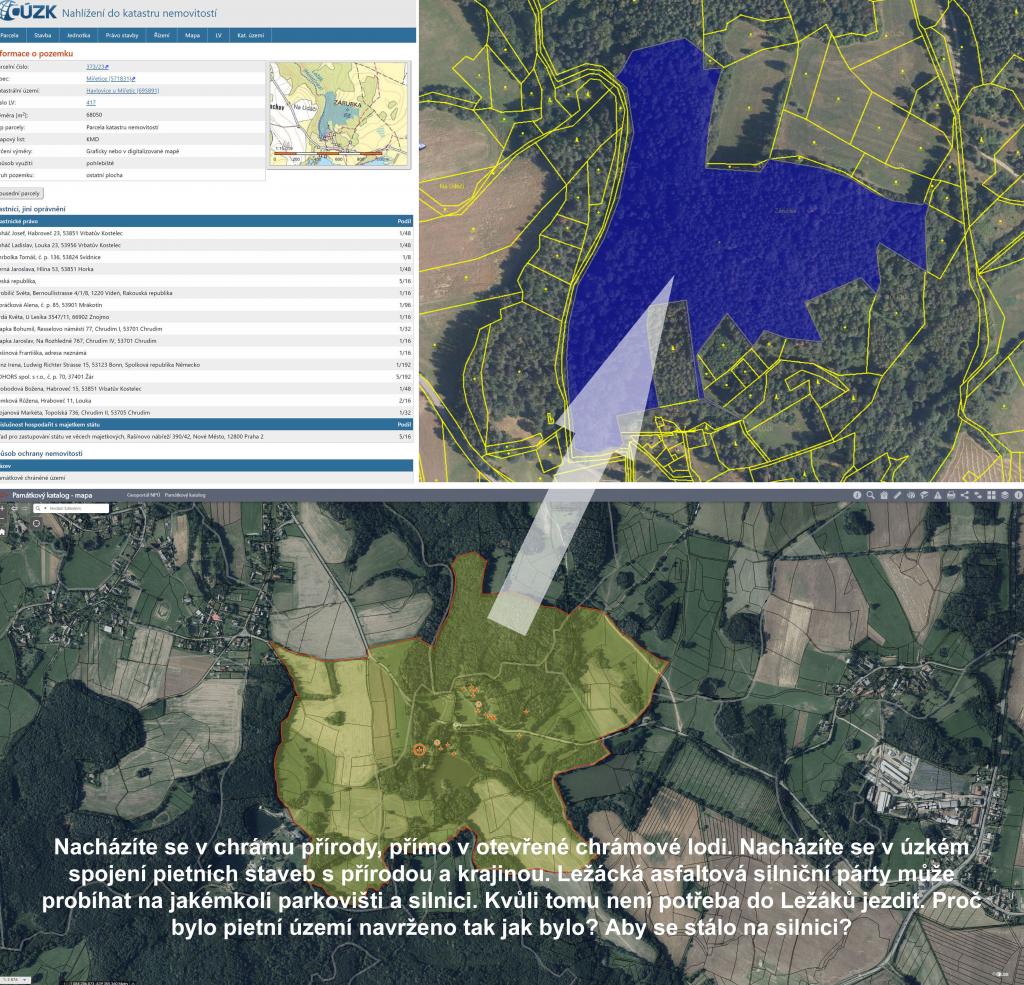1024x985 pixels.
Task: Open the parcel number 373/23 link
Action: click(x=97, y=66)
